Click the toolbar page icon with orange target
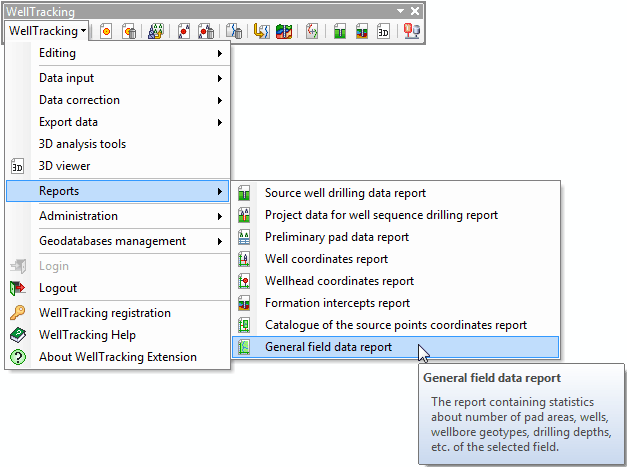The image size is (627, 467). [x=106, y=31]
